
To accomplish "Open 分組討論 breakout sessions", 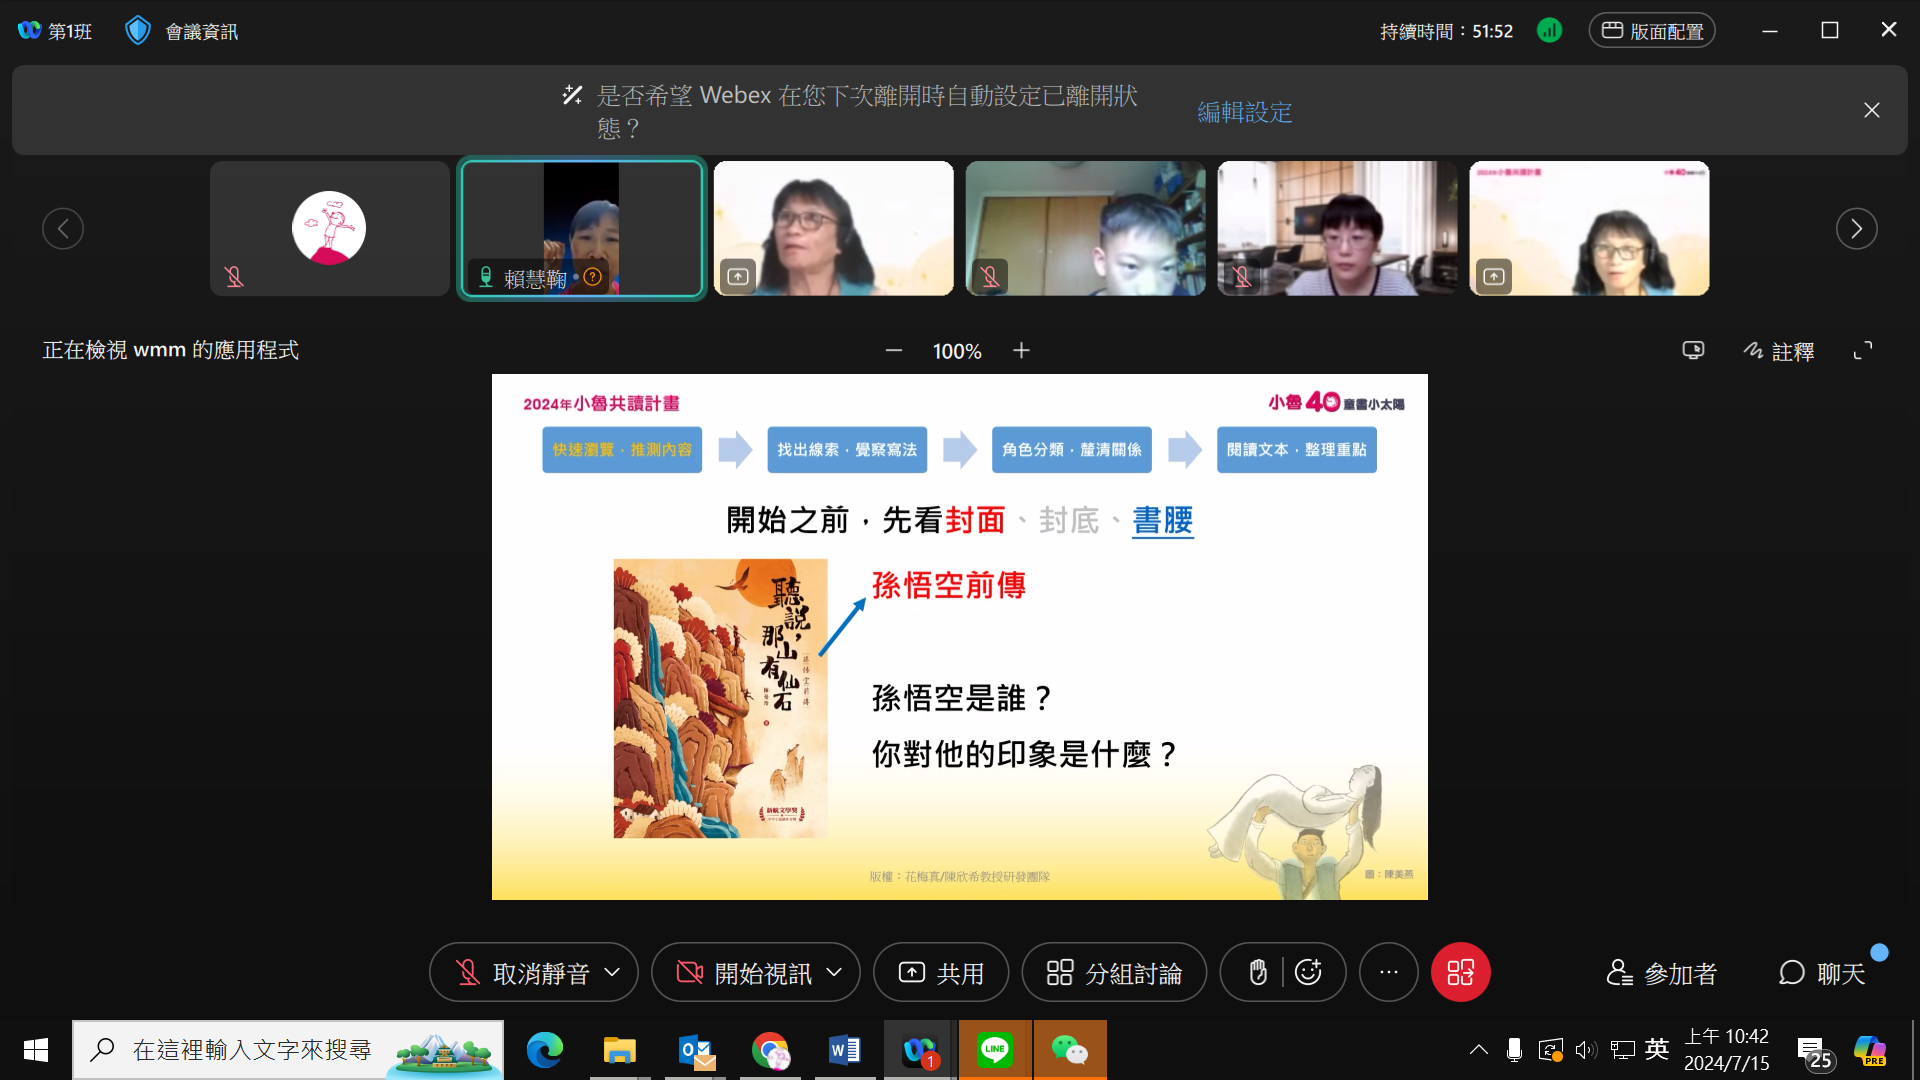I will 1114,972.
